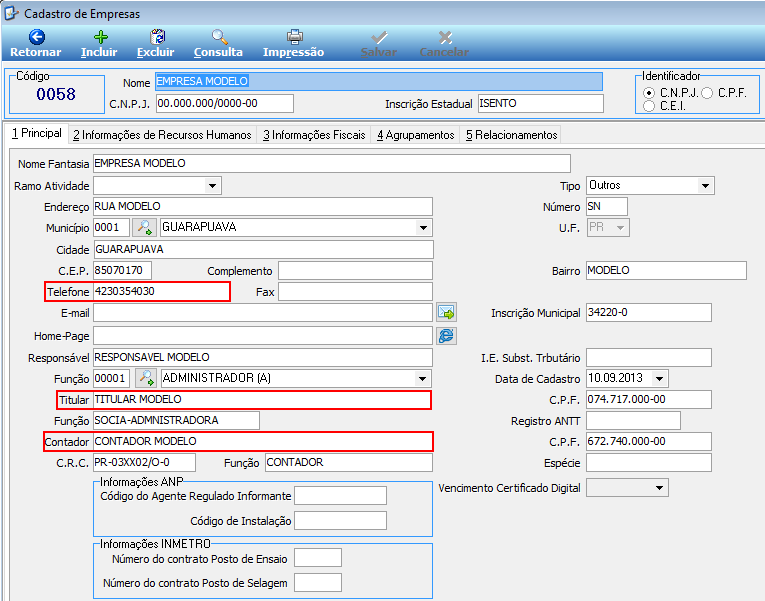The height and width of the screenshot is (601, 765).
Task: Open Consulta magnifier icon
Action: tap(220, 37)
